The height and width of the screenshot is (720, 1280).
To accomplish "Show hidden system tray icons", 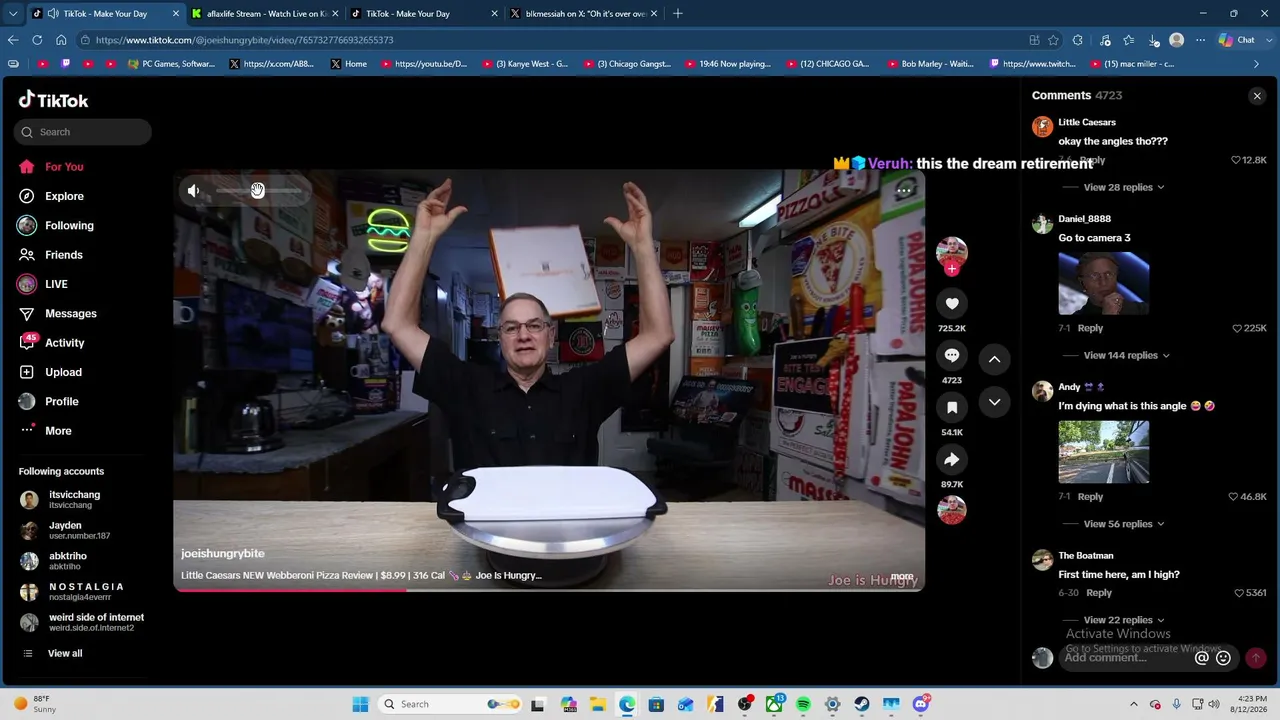I will (1134, 704).
